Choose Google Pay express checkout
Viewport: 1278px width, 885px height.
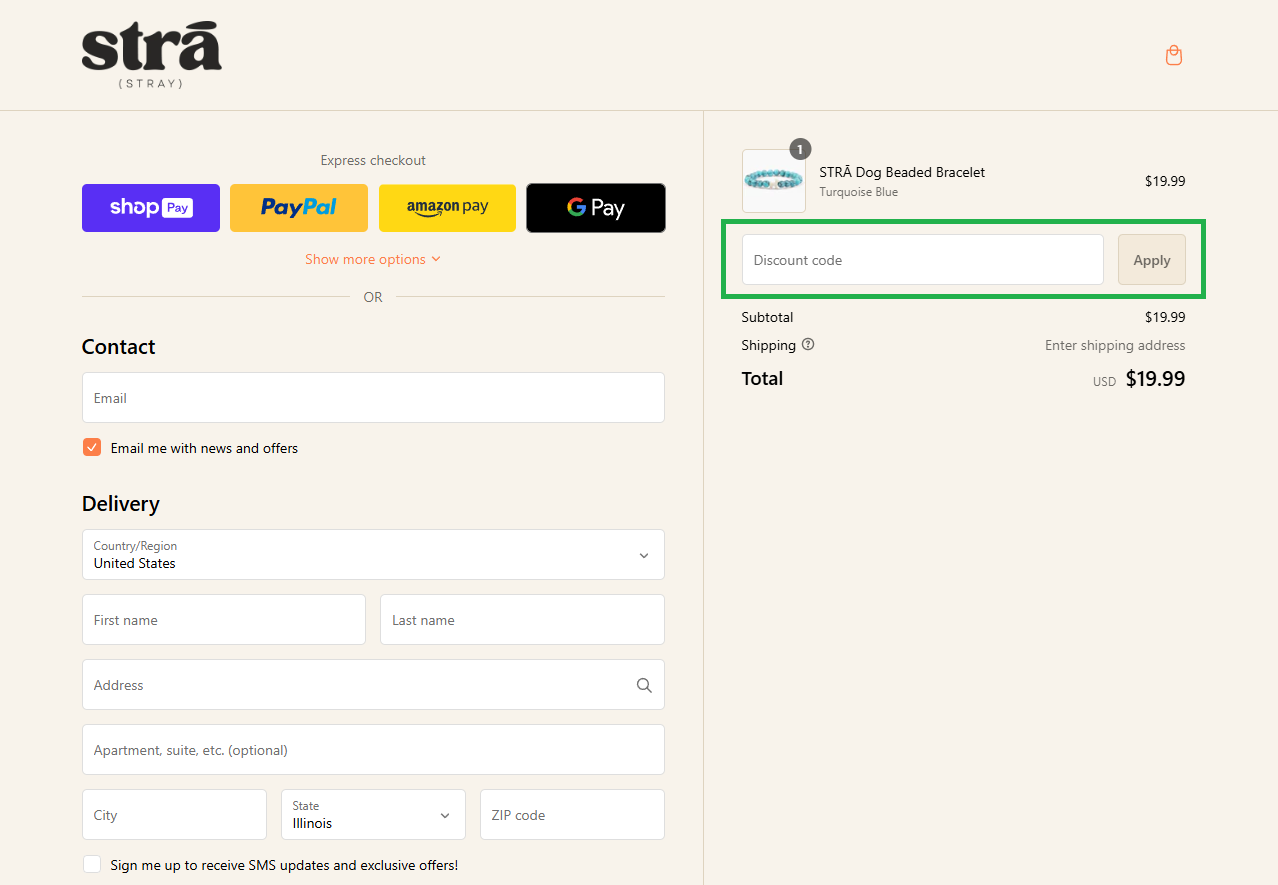coord(596,208)
